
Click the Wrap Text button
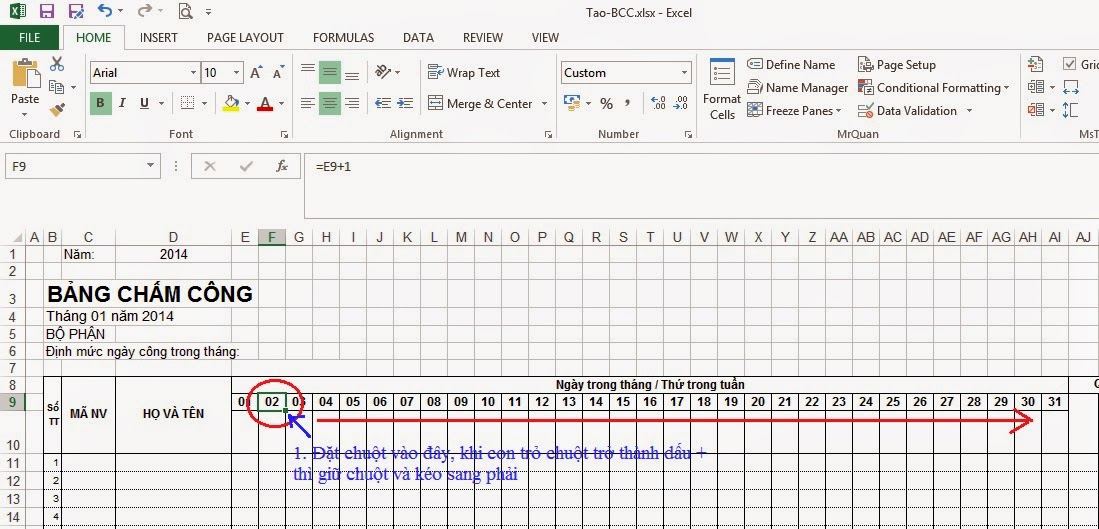click(464, 72)
